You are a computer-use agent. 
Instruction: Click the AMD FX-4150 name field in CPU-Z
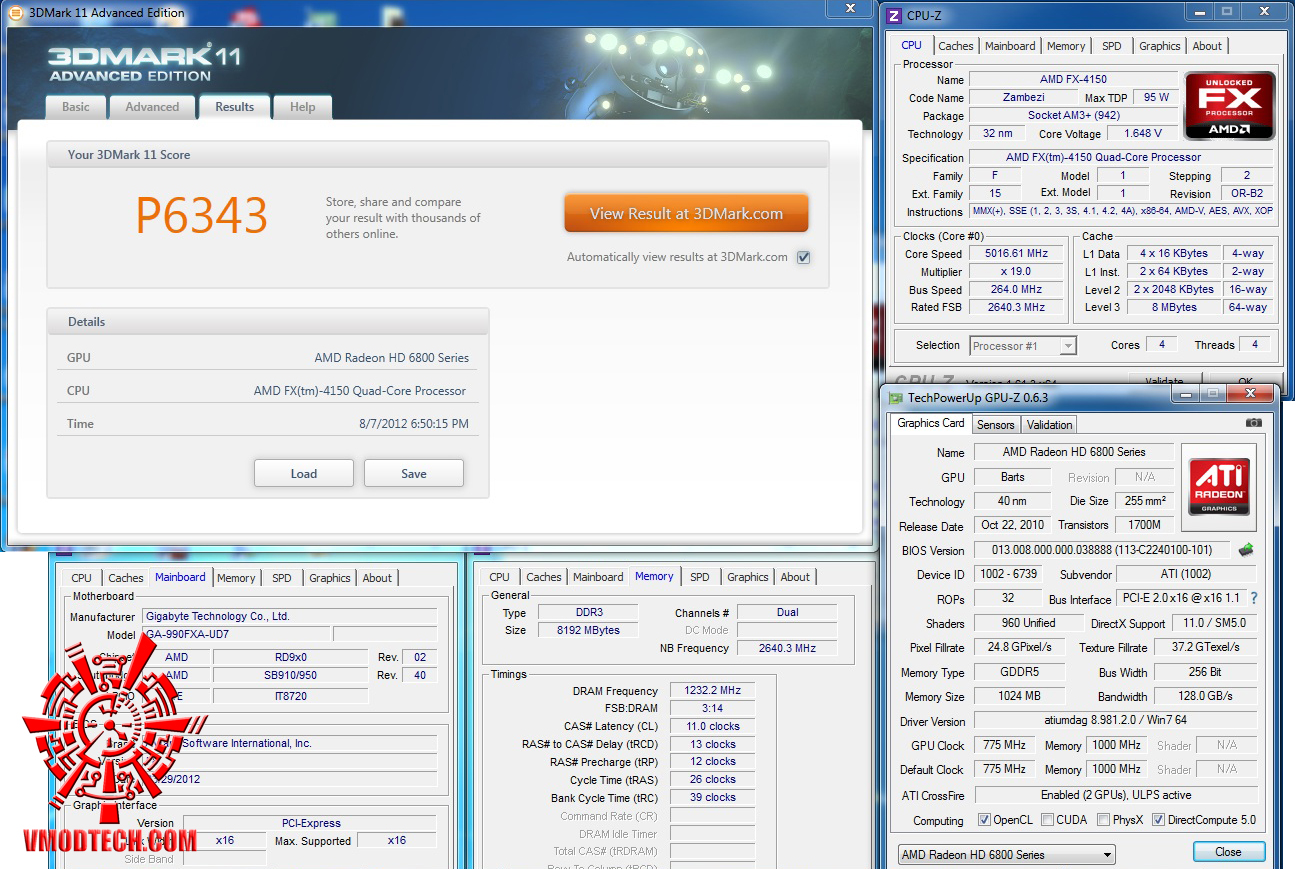click(1073, 79)
